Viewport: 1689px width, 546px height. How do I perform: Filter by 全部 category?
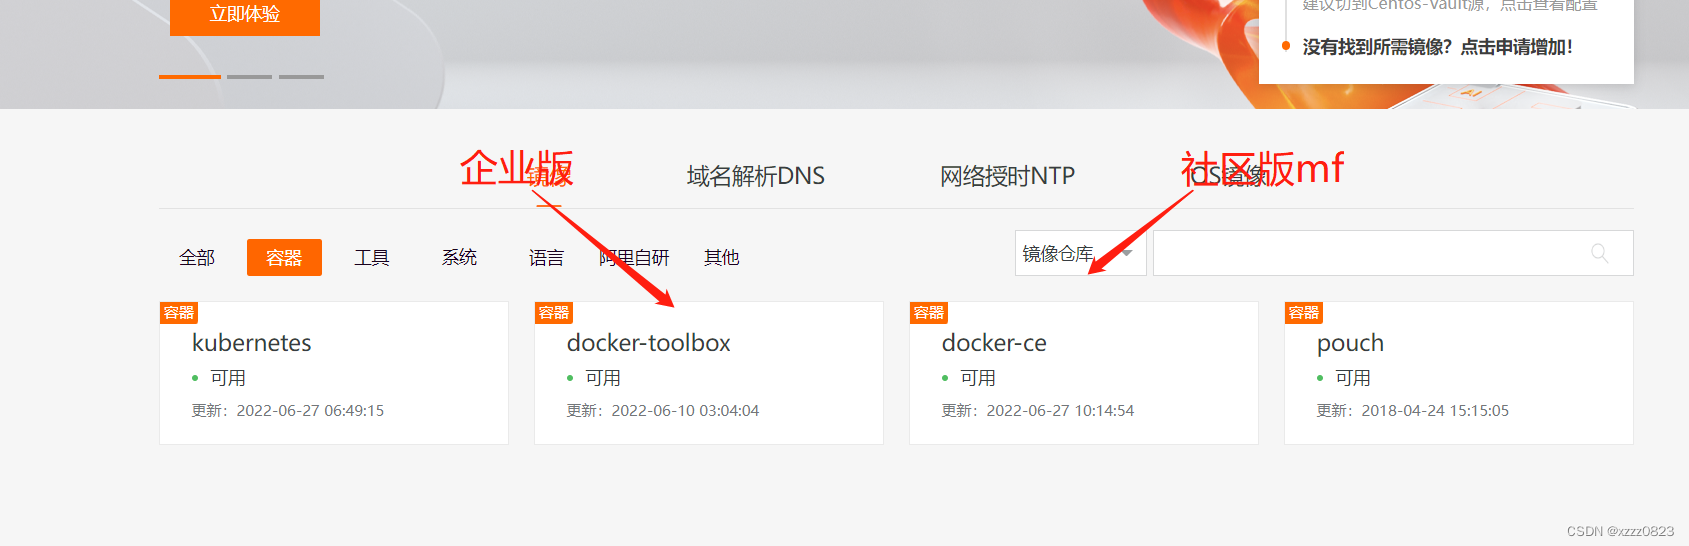pos(197,258)
